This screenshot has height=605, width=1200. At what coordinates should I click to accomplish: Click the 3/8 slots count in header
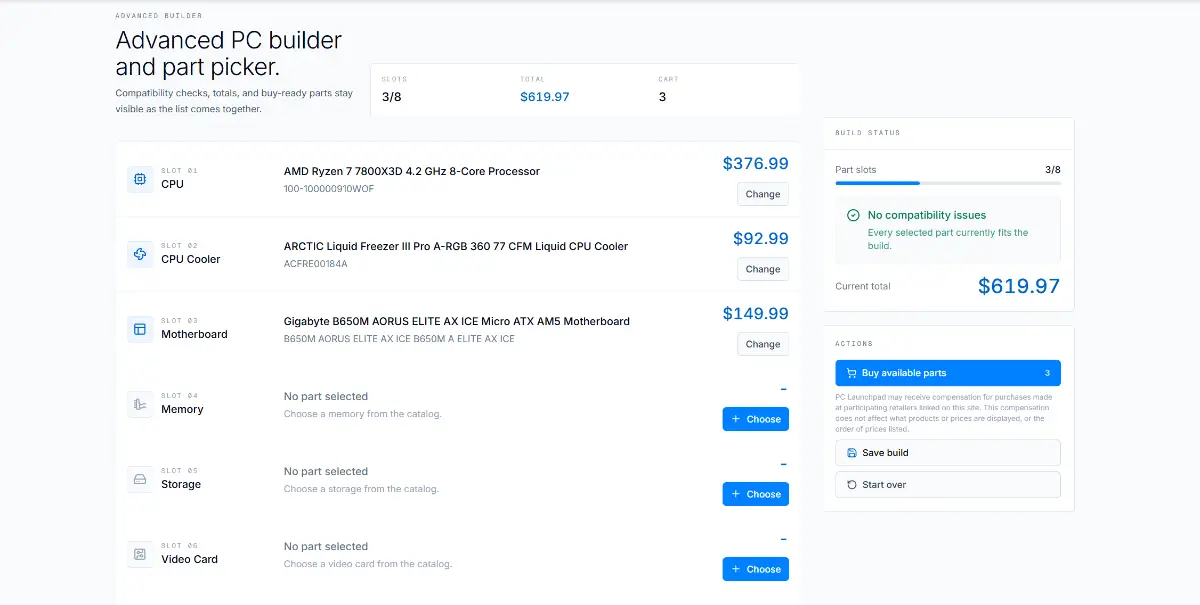392,97
